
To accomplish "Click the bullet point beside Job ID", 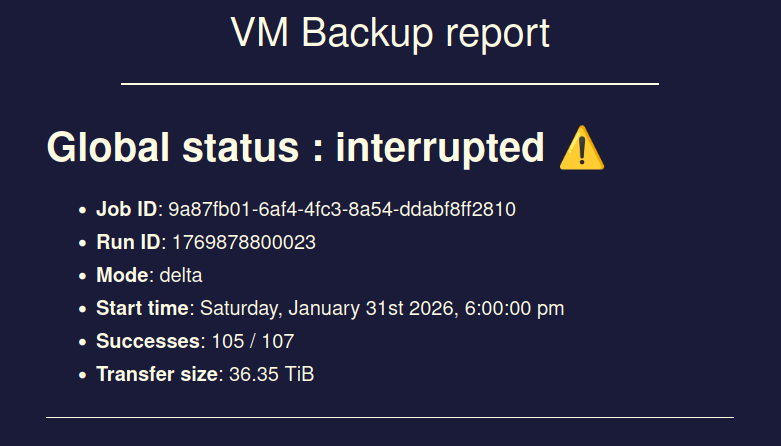I will click(82, 210).
